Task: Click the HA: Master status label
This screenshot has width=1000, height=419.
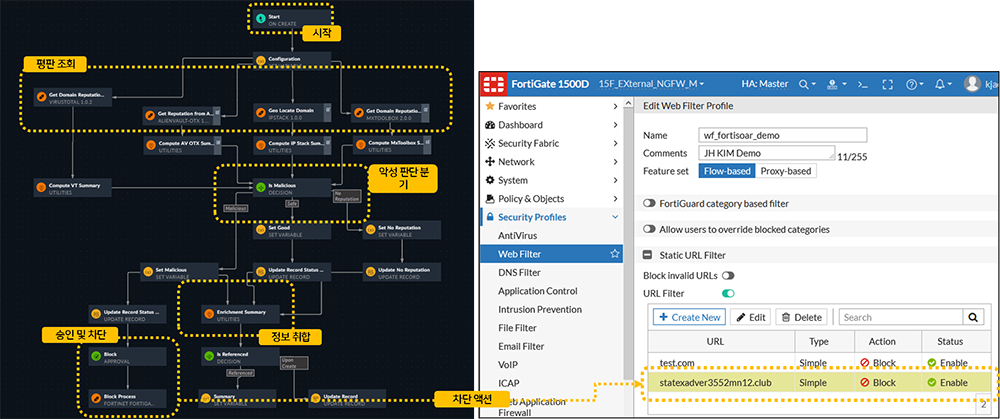Action: tap(765, 84)
